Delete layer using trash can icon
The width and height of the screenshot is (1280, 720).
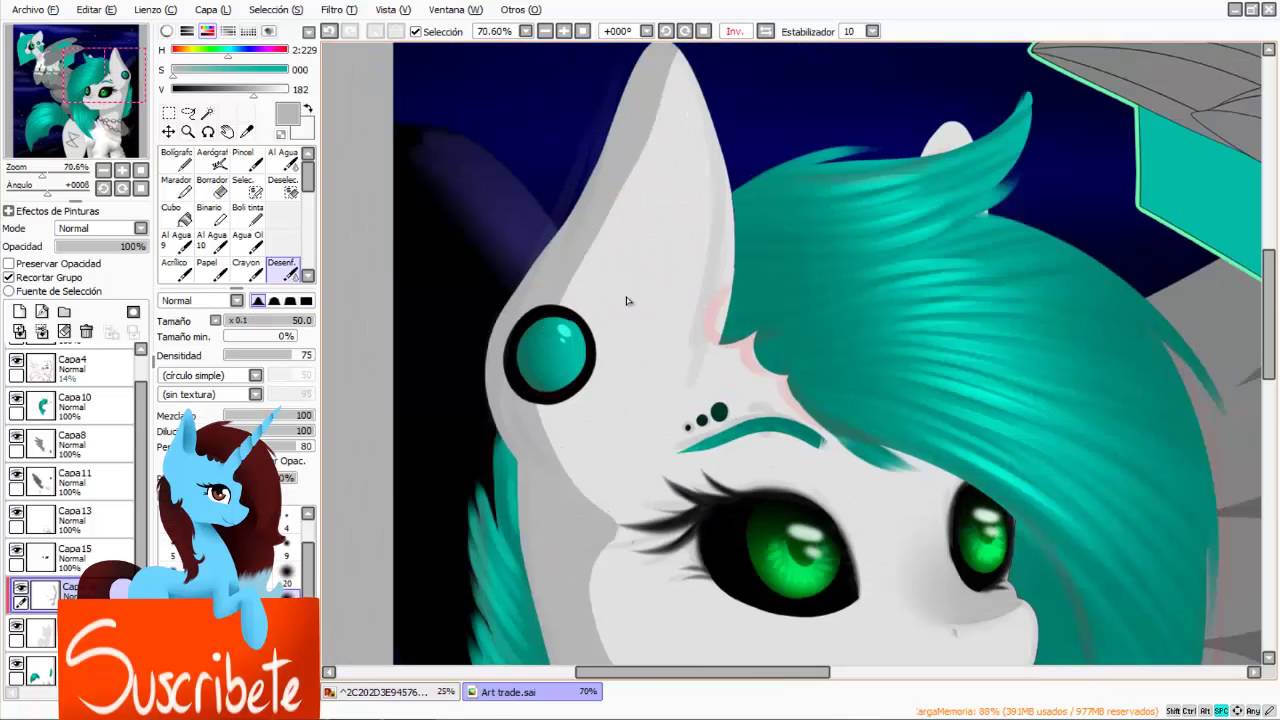coord(86,331)
